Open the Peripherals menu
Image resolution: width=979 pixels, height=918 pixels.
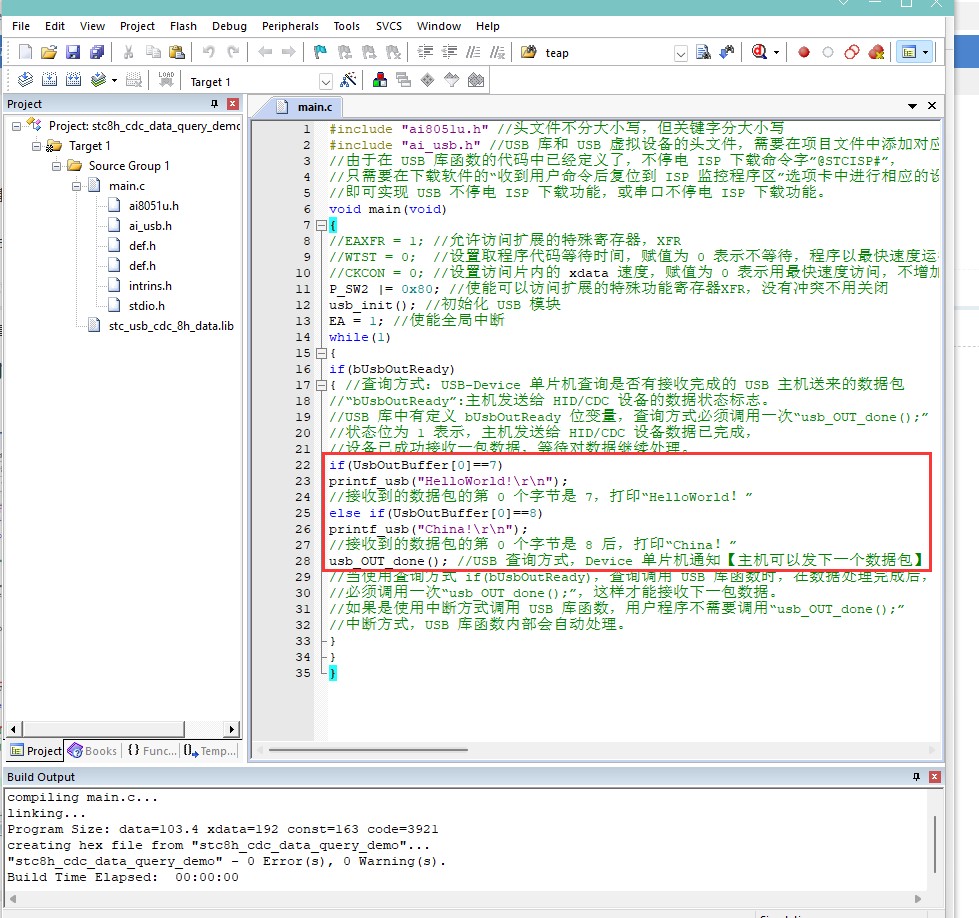click(x=290, y=26)
